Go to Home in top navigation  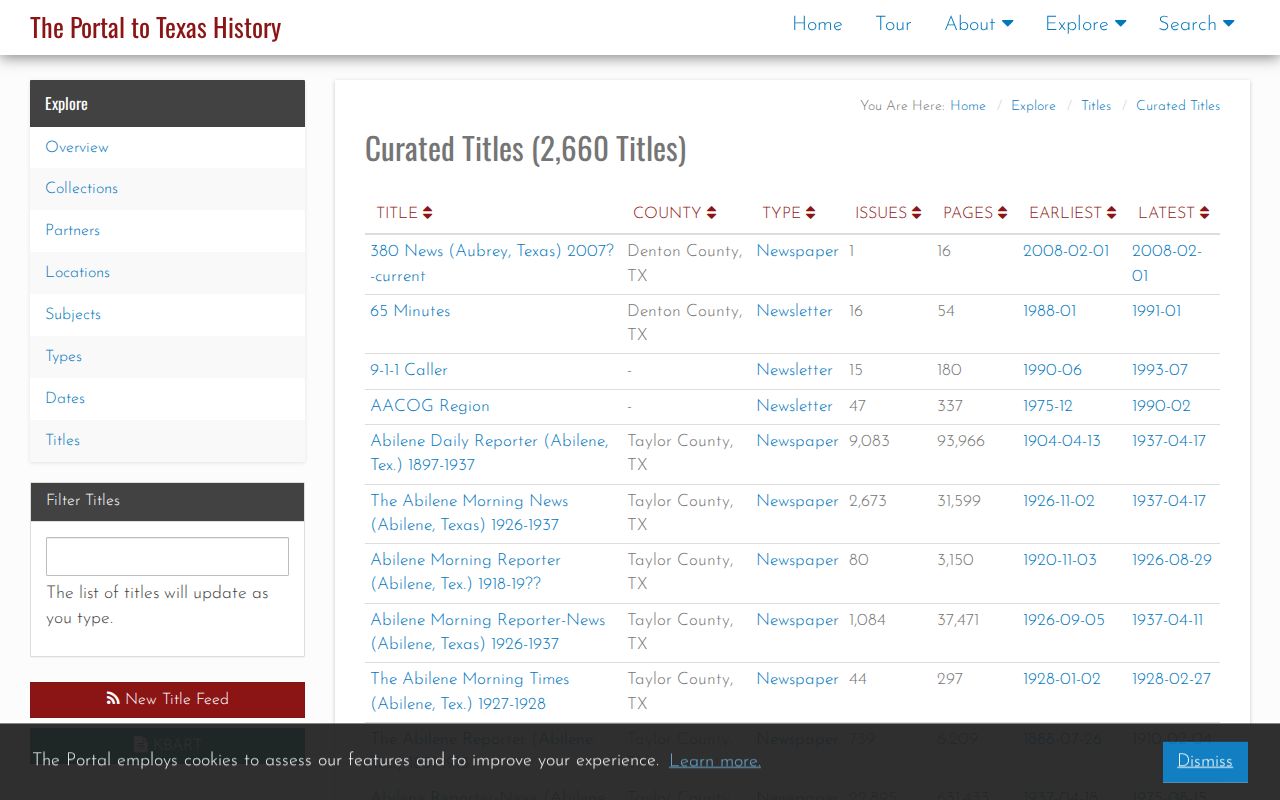817,24
